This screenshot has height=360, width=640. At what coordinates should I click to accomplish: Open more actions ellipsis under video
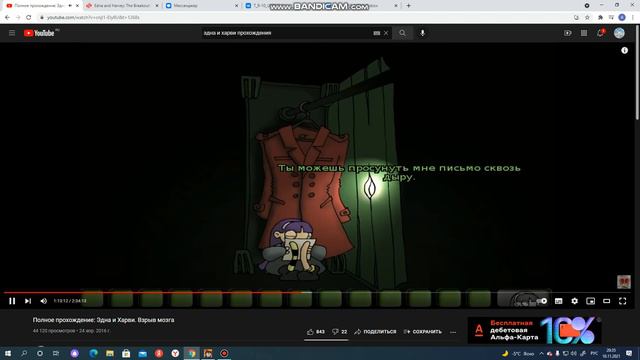click(453, 332)
